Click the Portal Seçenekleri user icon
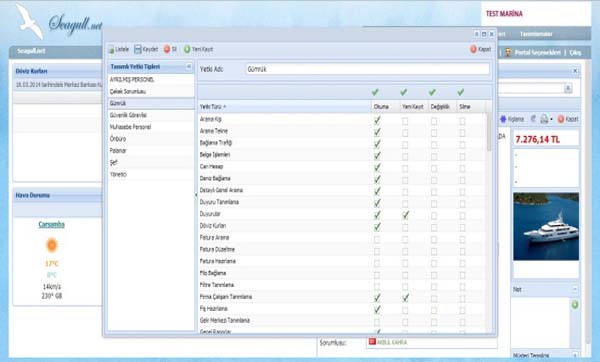Screen dimensions: 600x362 [508, 52]
